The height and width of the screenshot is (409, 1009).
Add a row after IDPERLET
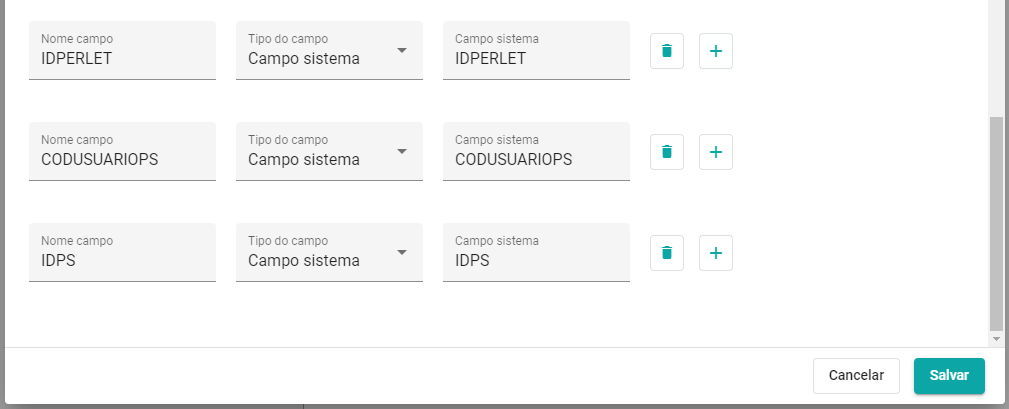(716, 51)
